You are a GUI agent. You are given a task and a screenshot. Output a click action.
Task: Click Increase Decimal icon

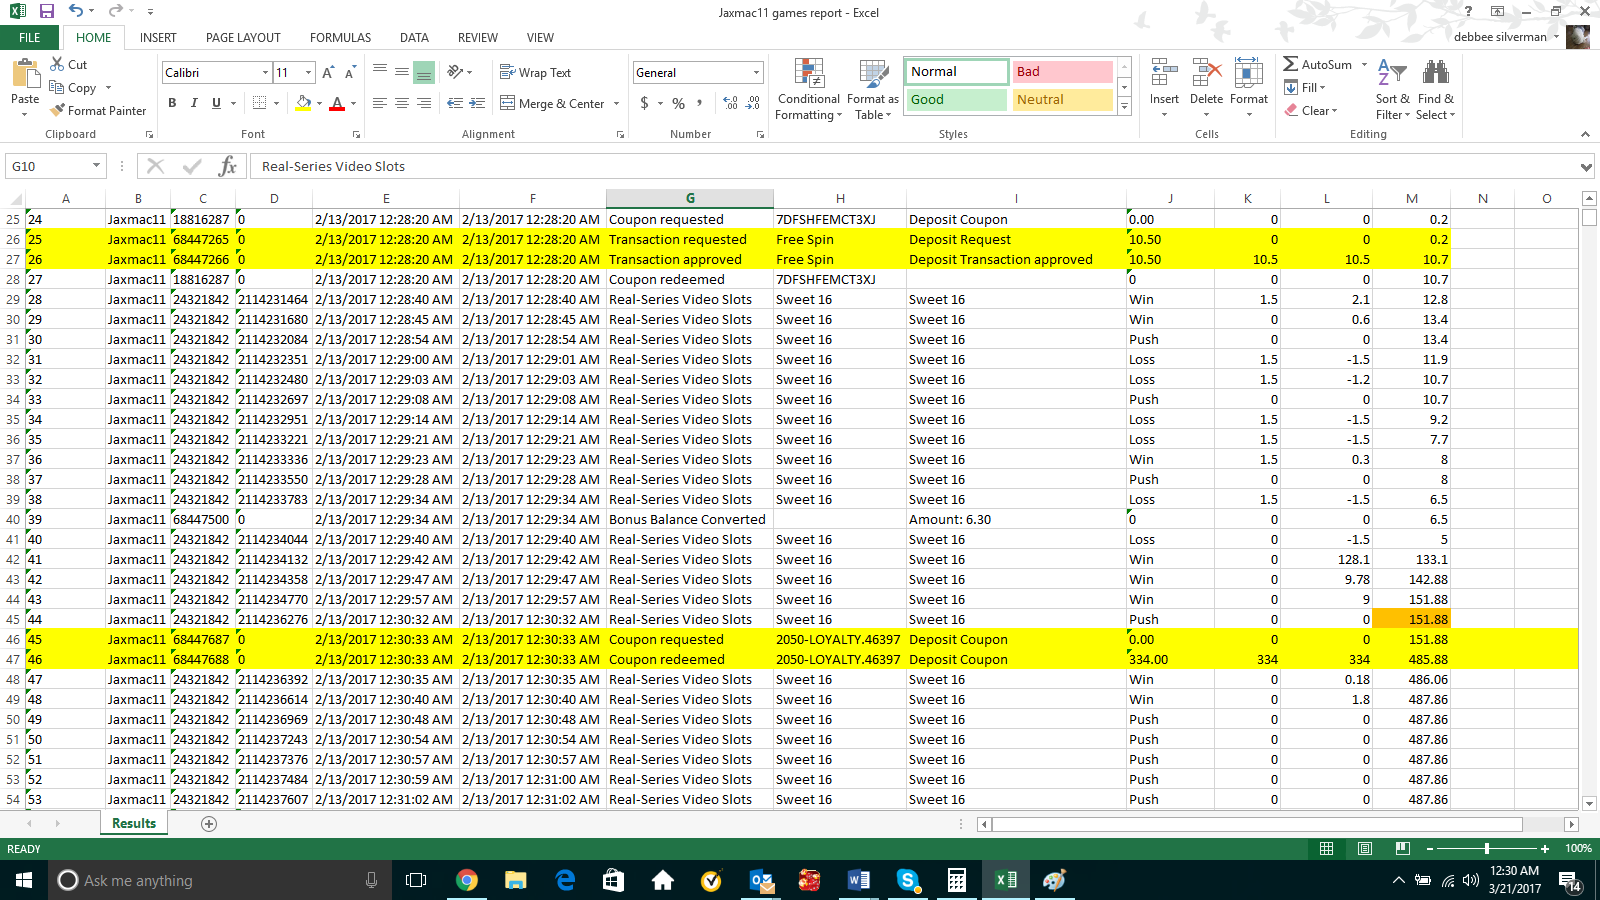[x=730, y=103]
